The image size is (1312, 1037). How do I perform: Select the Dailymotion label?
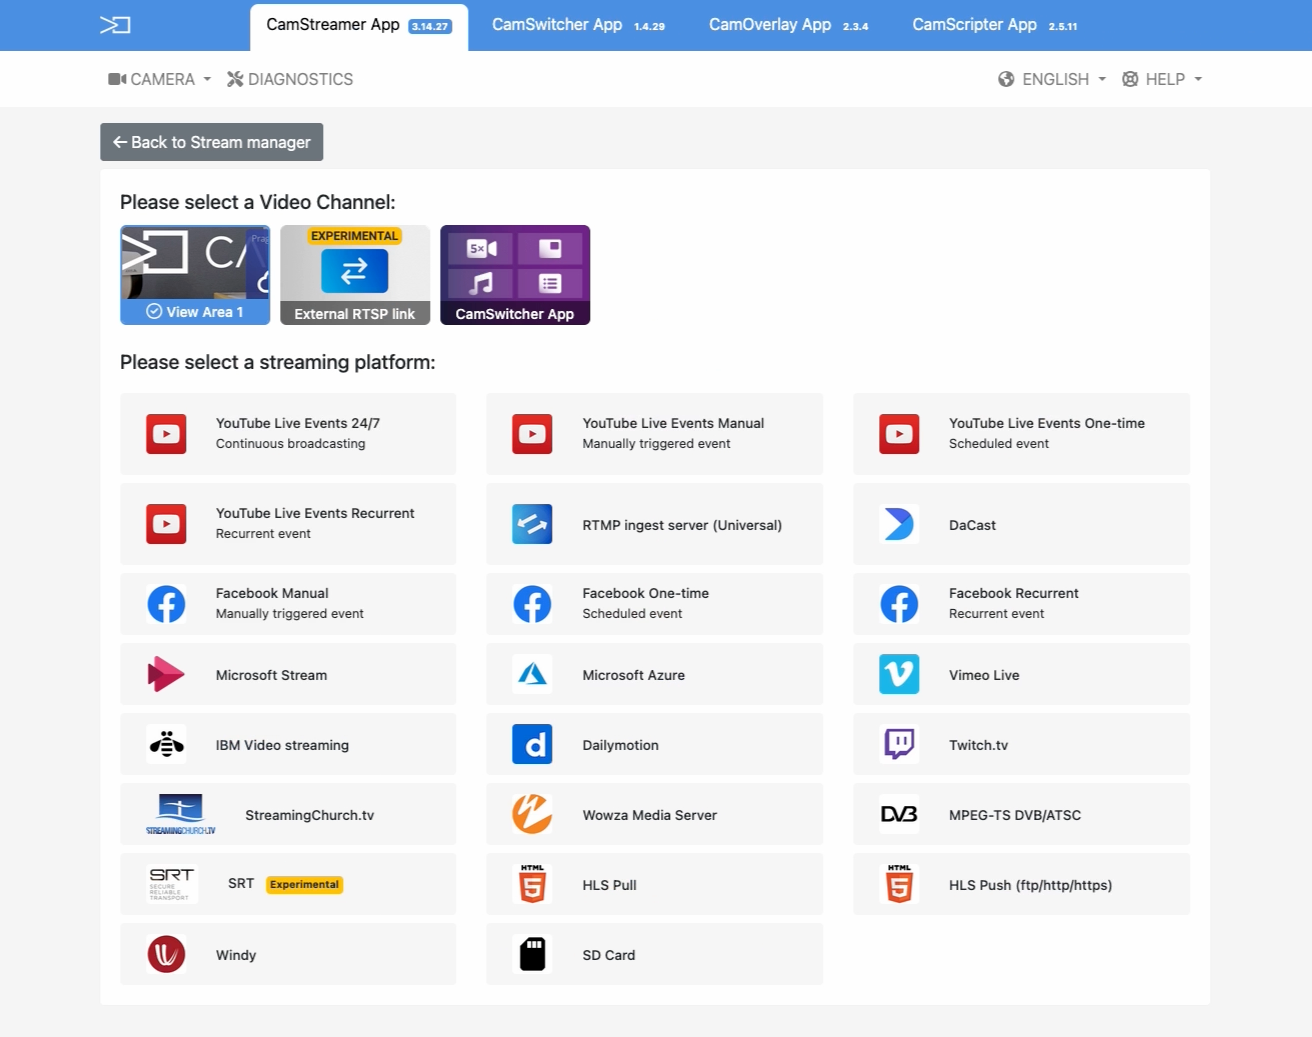[x=621, y=745]
